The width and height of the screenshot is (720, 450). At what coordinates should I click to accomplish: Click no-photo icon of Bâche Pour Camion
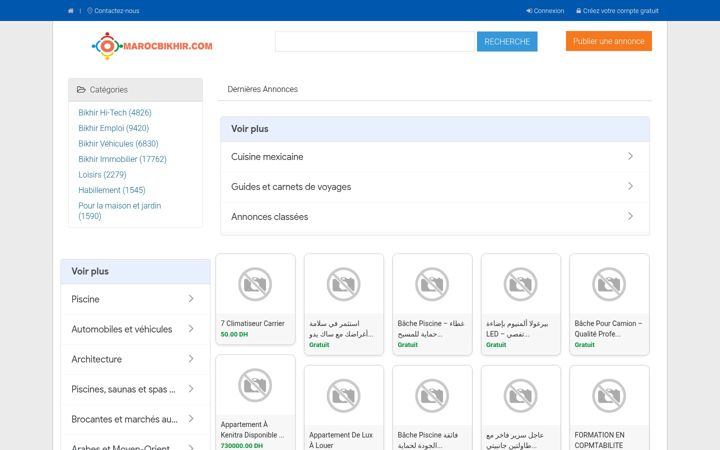[609, 284]
